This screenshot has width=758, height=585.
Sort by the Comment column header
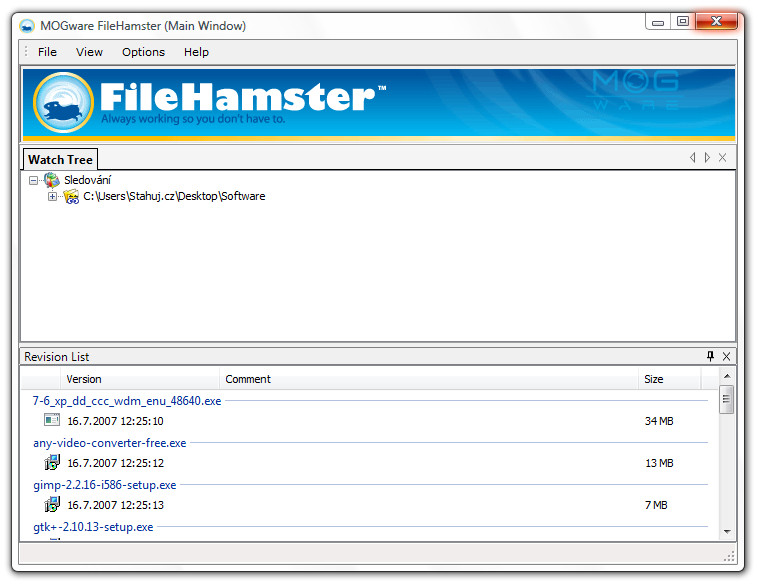(x=429, y=379)
